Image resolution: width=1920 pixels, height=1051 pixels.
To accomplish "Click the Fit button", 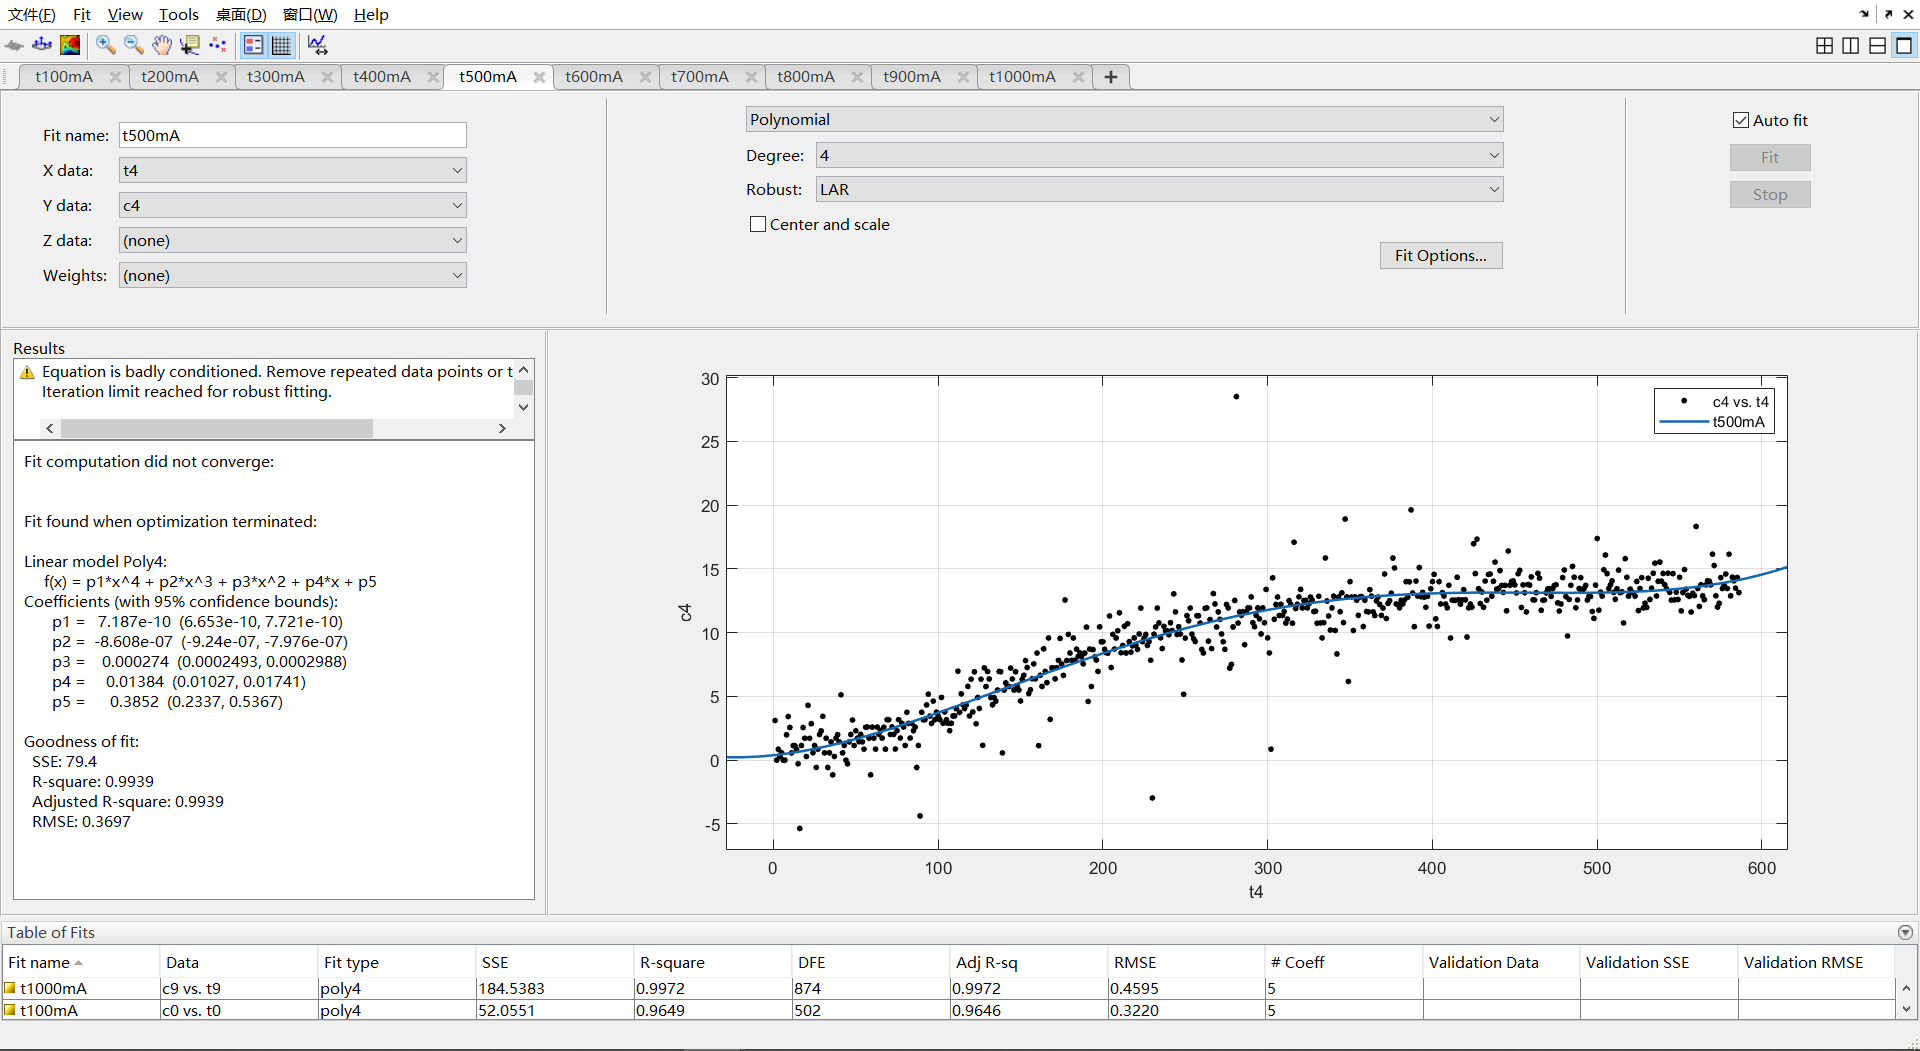I will coord(1770,157).
